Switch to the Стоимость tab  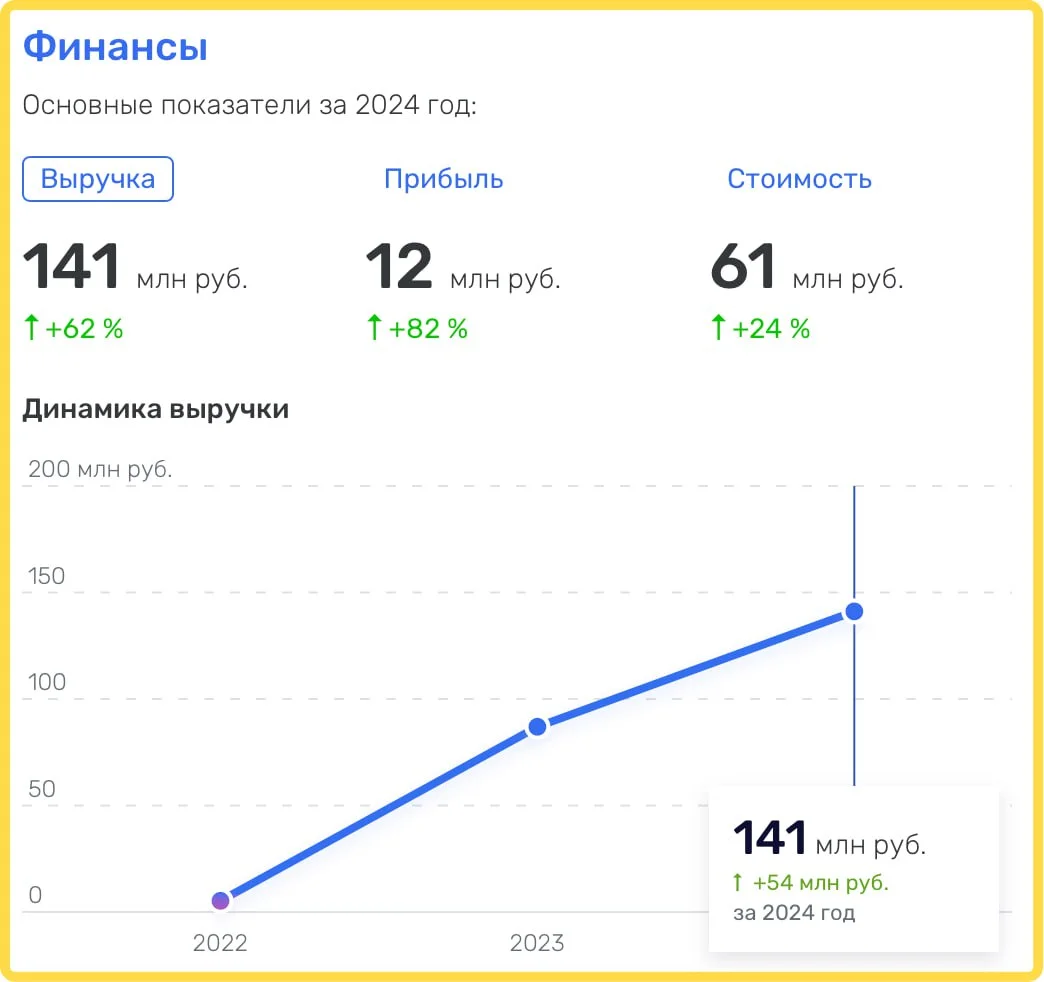click(799, 179)
